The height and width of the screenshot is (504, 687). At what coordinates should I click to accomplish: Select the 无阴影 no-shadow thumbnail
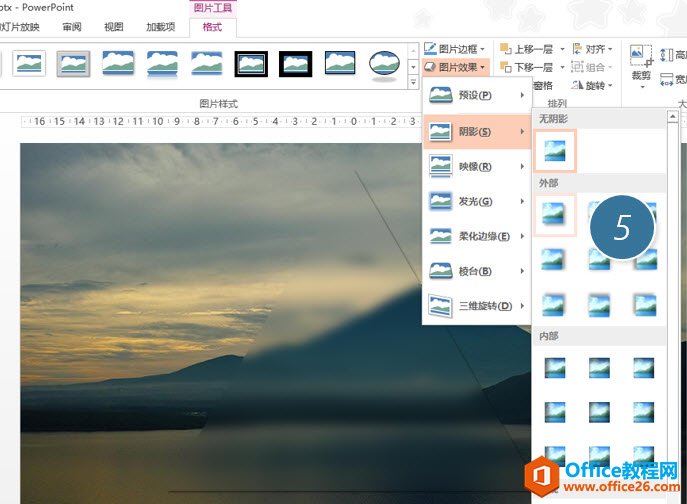click(x=555, y=149)
